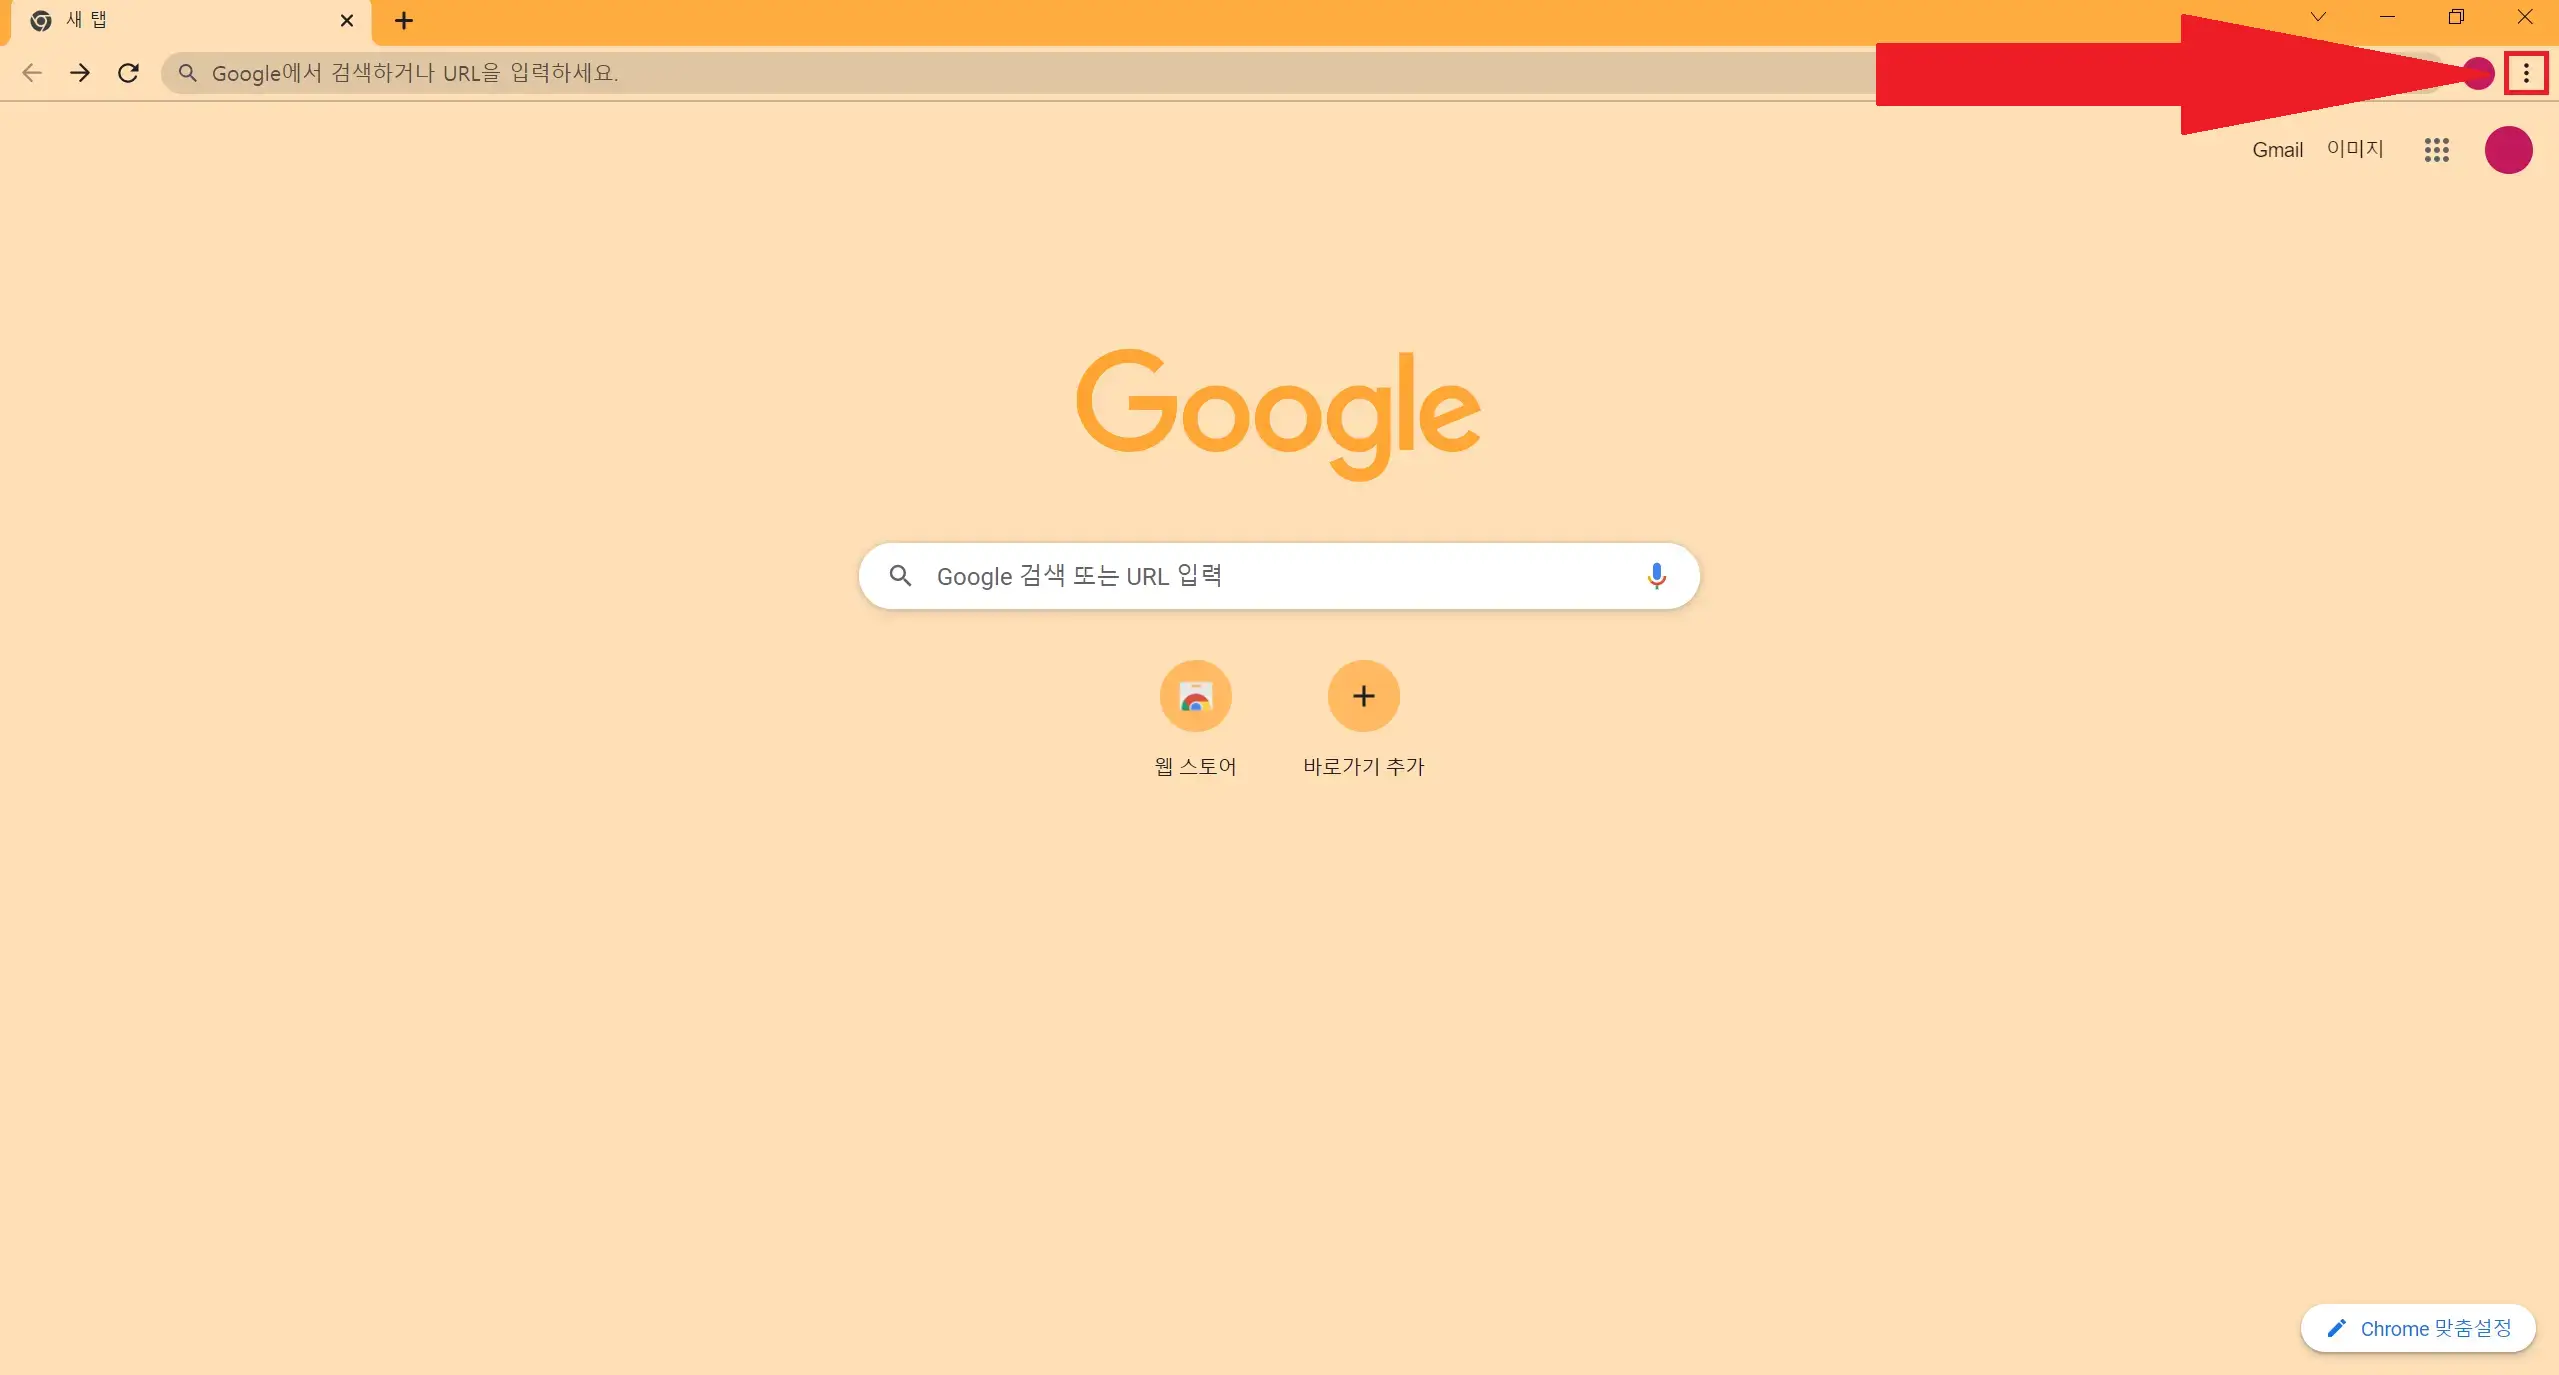Screen dimensions: 2559x1375
Task: Click the Chrome back navigation icon
Action: point(32,73)
